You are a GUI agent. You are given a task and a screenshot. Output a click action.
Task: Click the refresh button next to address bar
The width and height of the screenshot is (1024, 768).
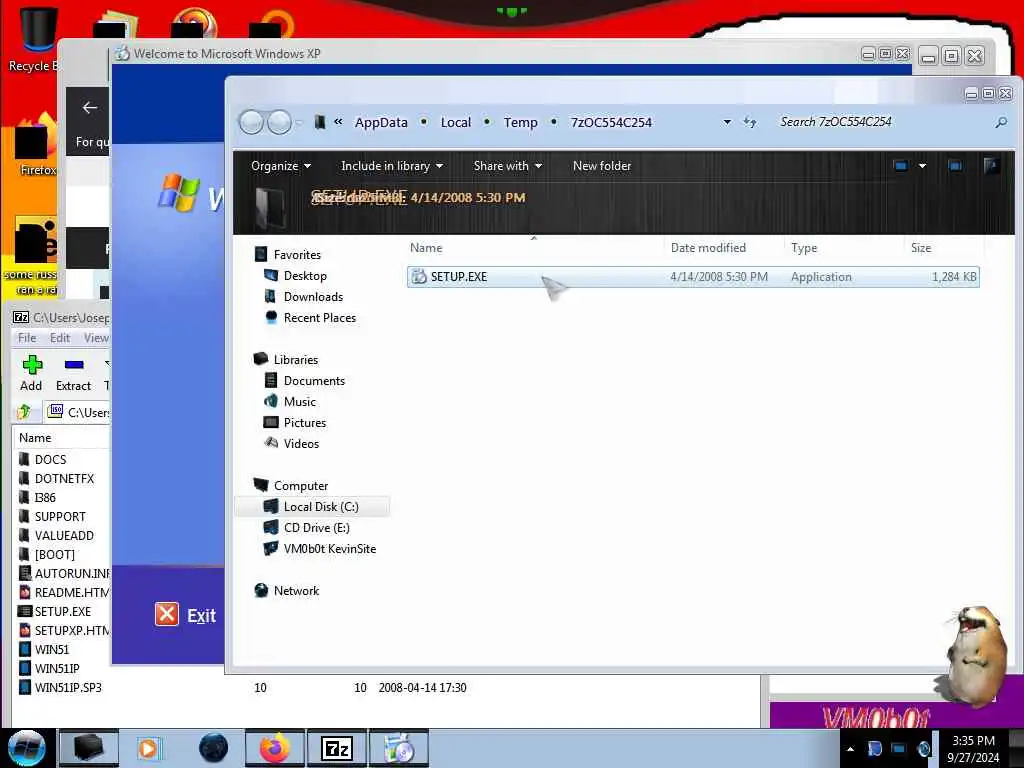pyautogui.click(x=750, y=122)
